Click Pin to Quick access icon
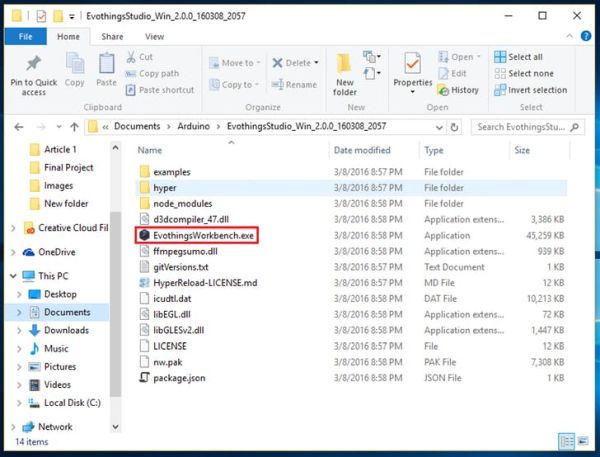600x457 pixels. 34,64
